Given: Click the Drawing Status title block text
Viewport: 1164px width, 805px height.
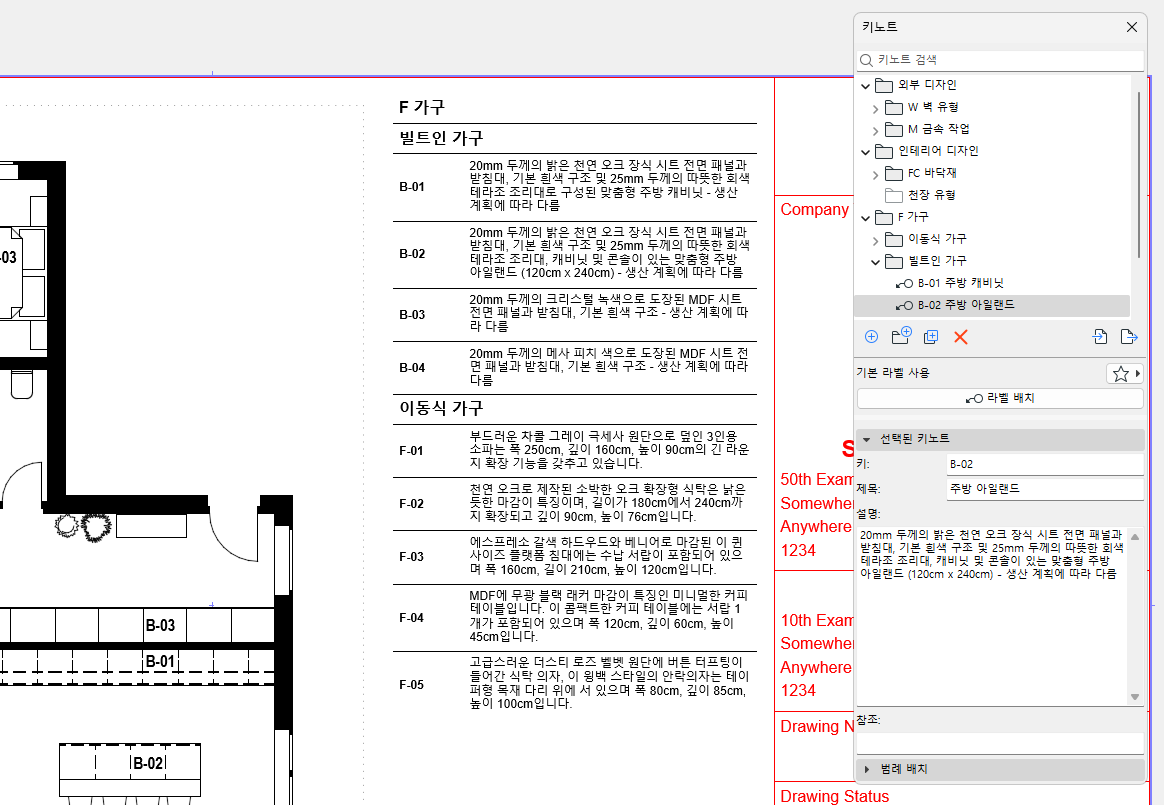Looking at the screenshot, I should coord(834,796).
